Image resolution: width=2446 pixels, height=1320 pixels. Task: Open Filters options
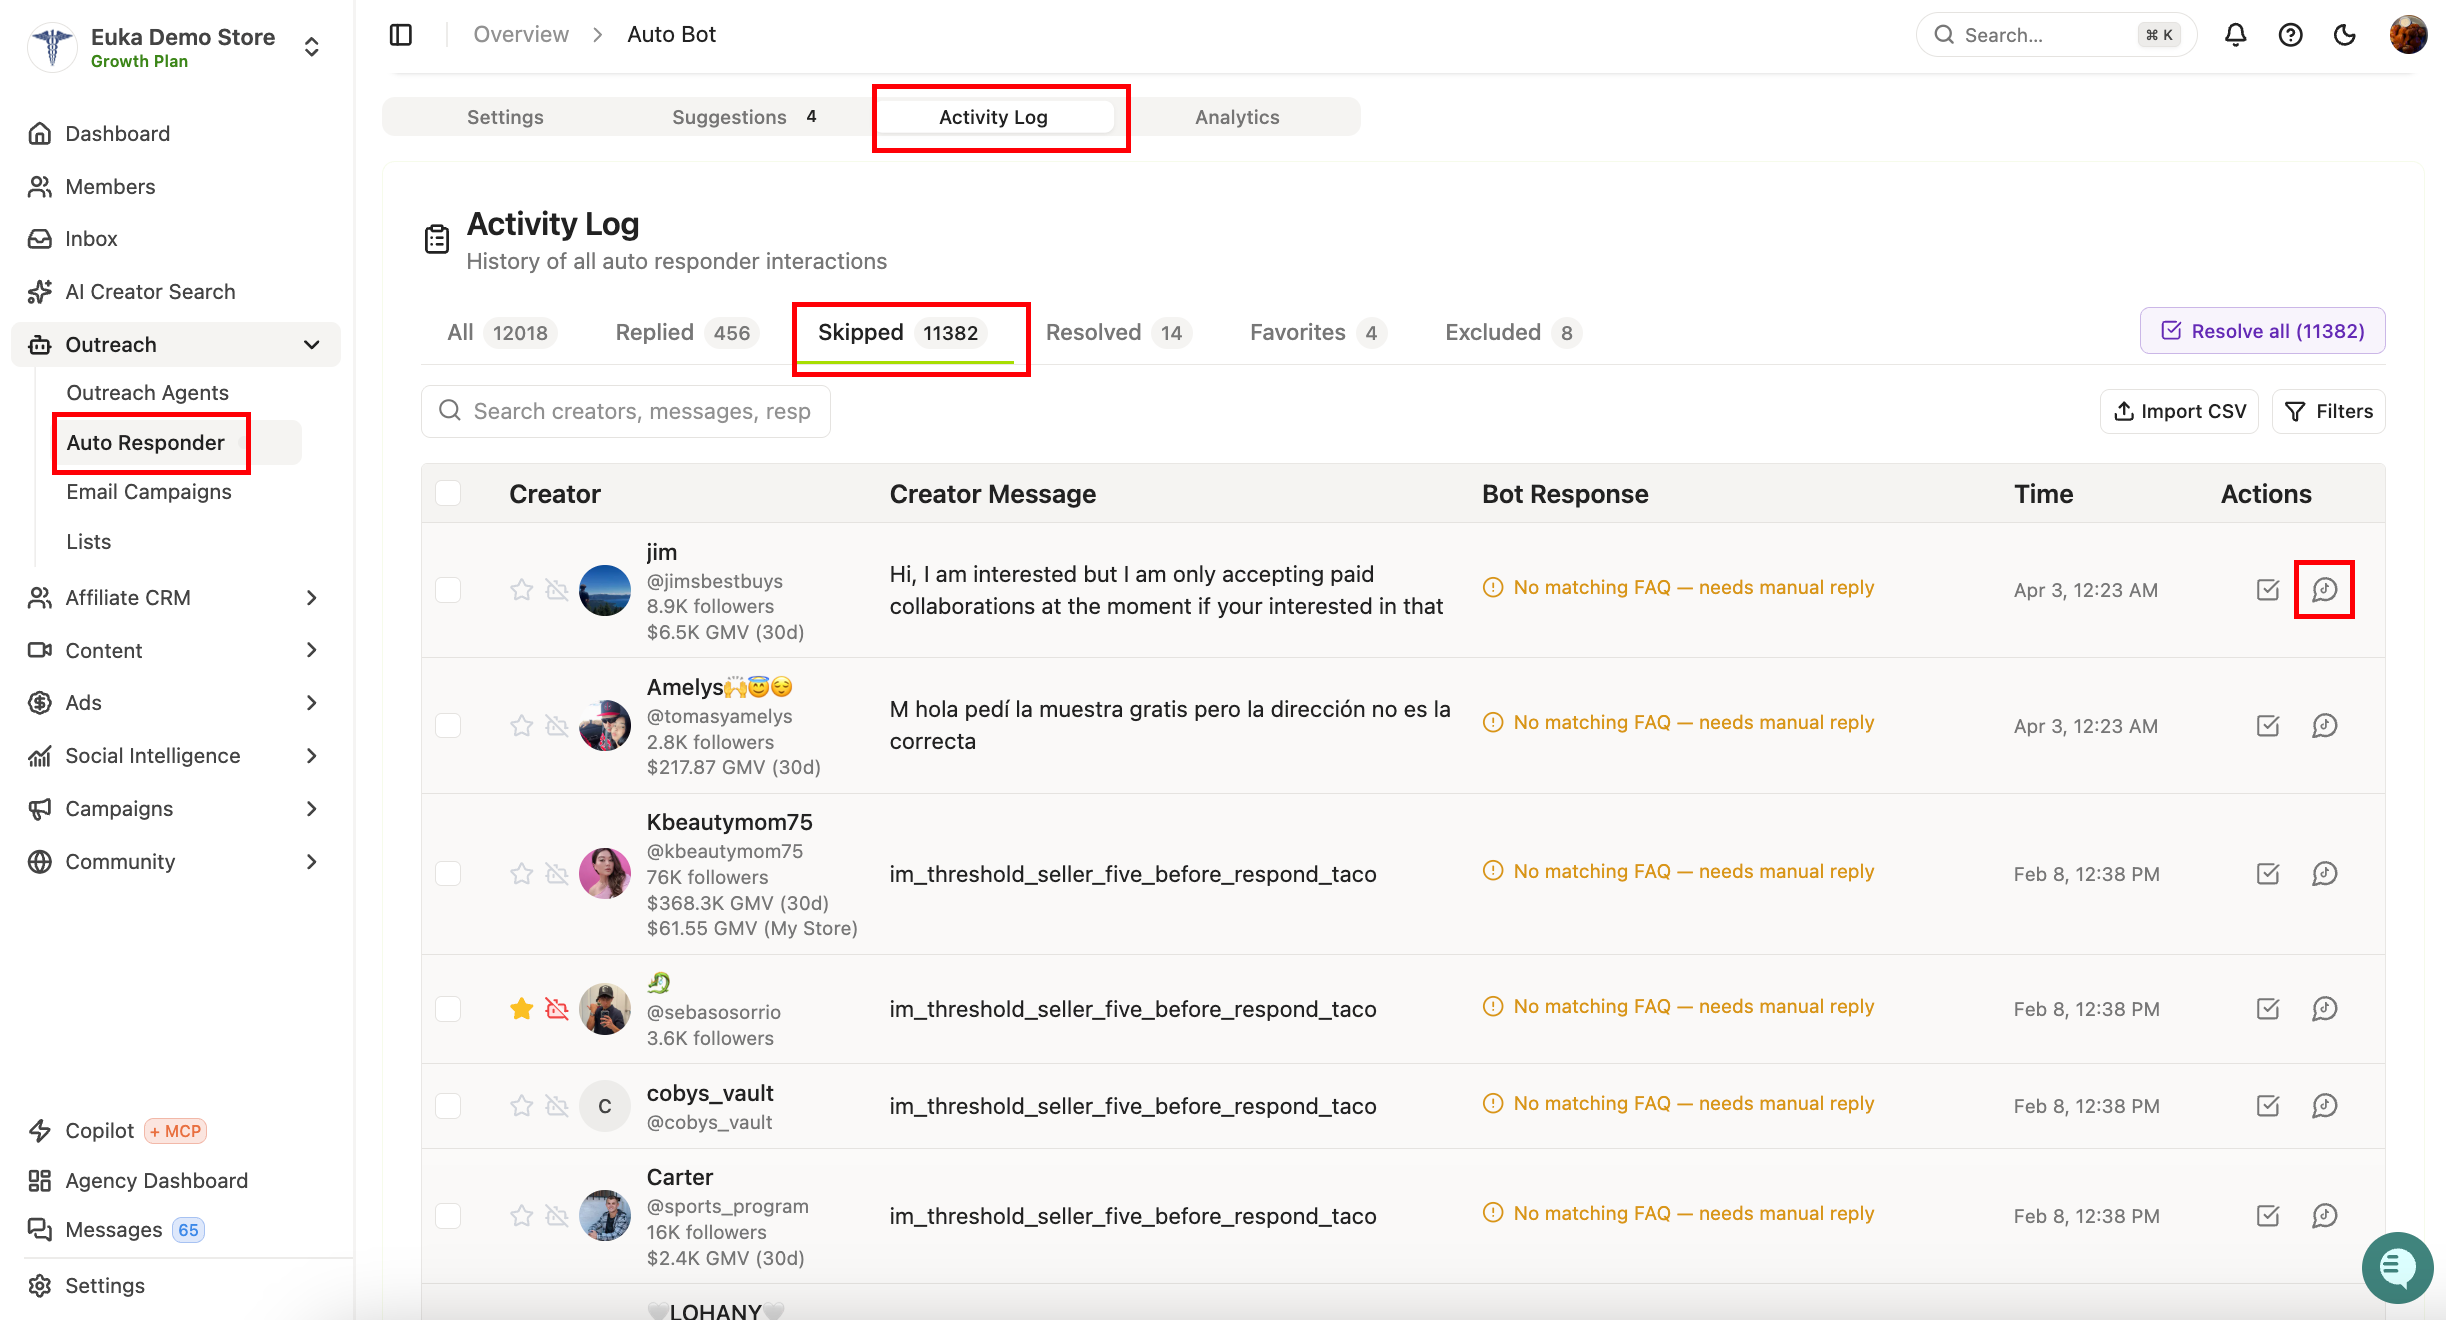[2328, 412]
